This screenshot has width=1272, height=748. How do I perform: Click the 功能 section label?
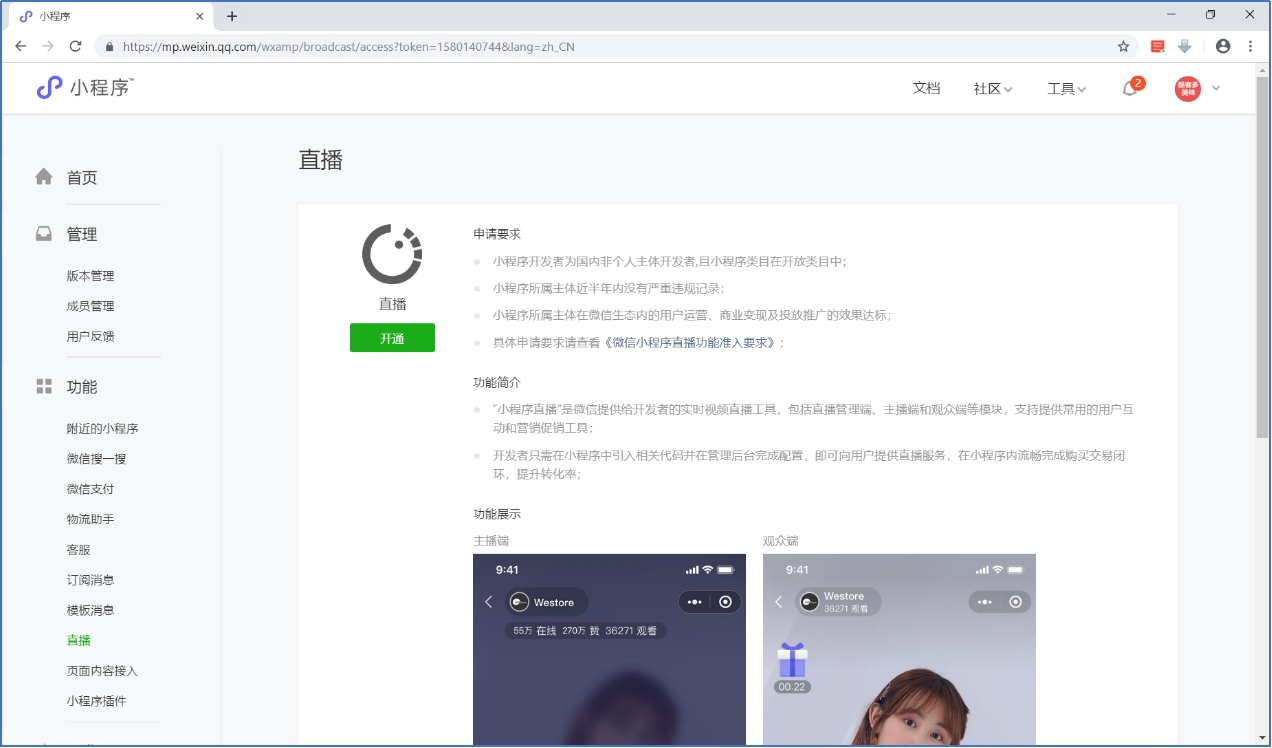(82, 387)
